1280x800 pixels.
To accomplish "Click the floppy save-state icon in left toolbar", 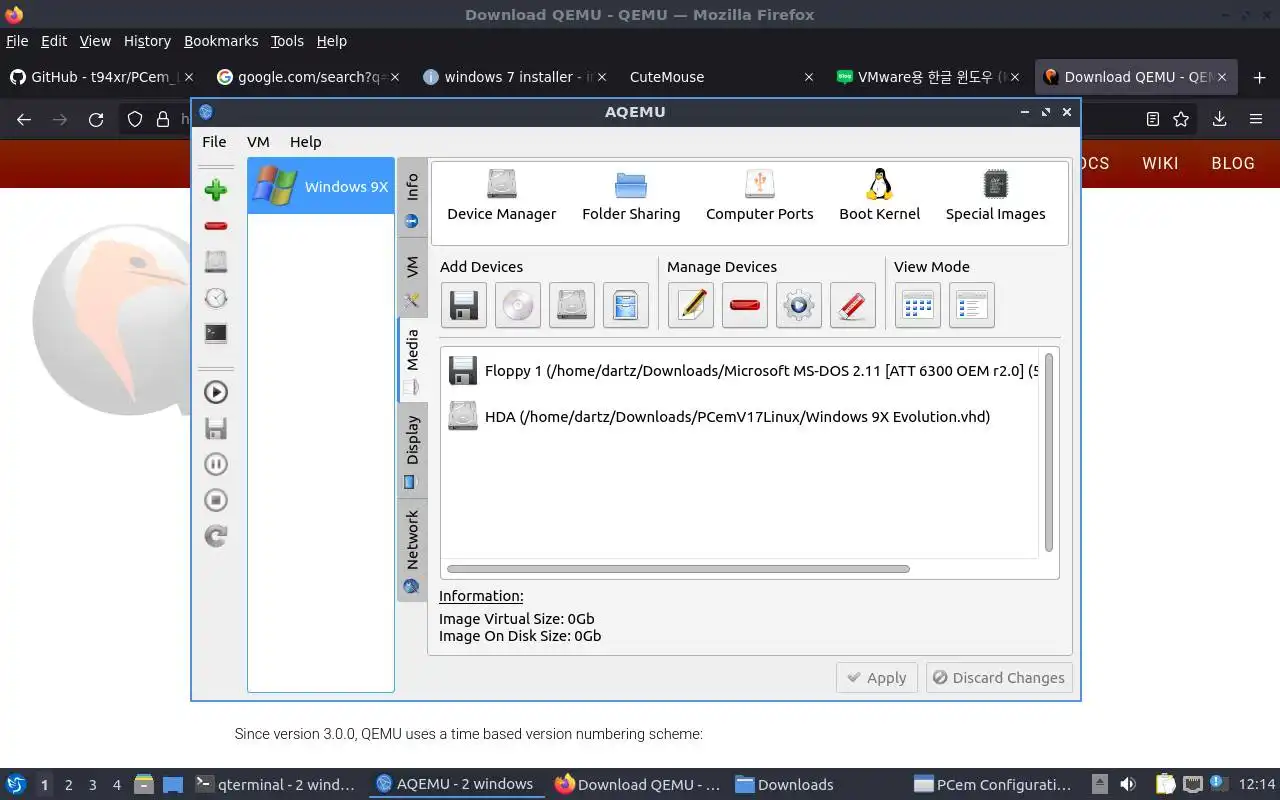I will click(216, 428).
